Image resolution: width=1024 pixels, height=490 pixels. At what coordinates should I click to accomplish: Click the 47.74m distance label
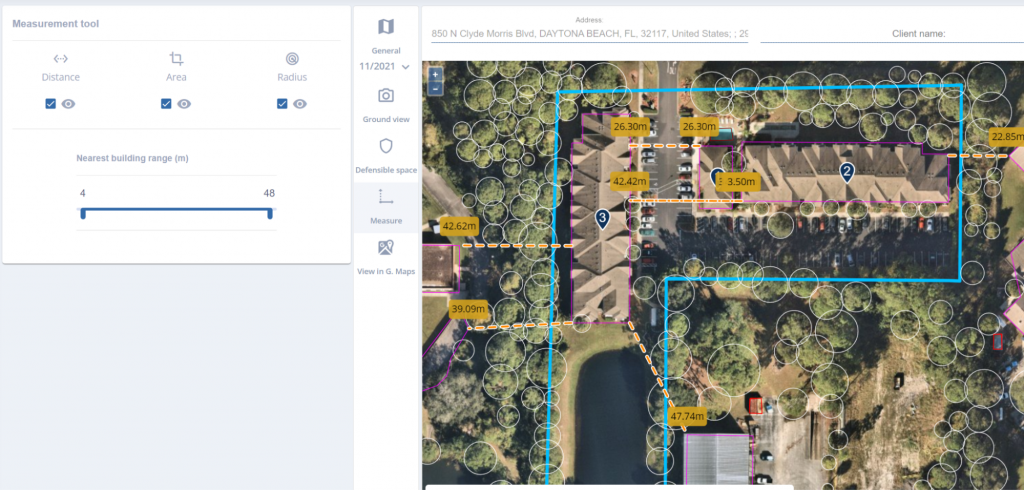tap(688, 416)
